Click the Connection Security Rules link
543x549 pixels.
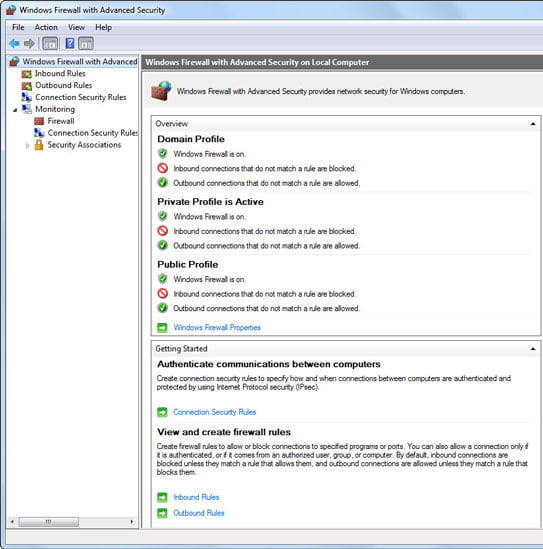tap(215, 412)
